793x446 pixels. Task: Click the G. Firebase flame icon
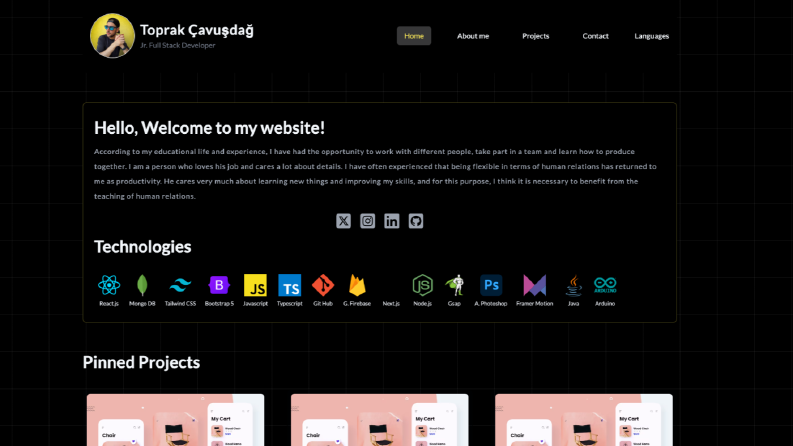[357, 285]
